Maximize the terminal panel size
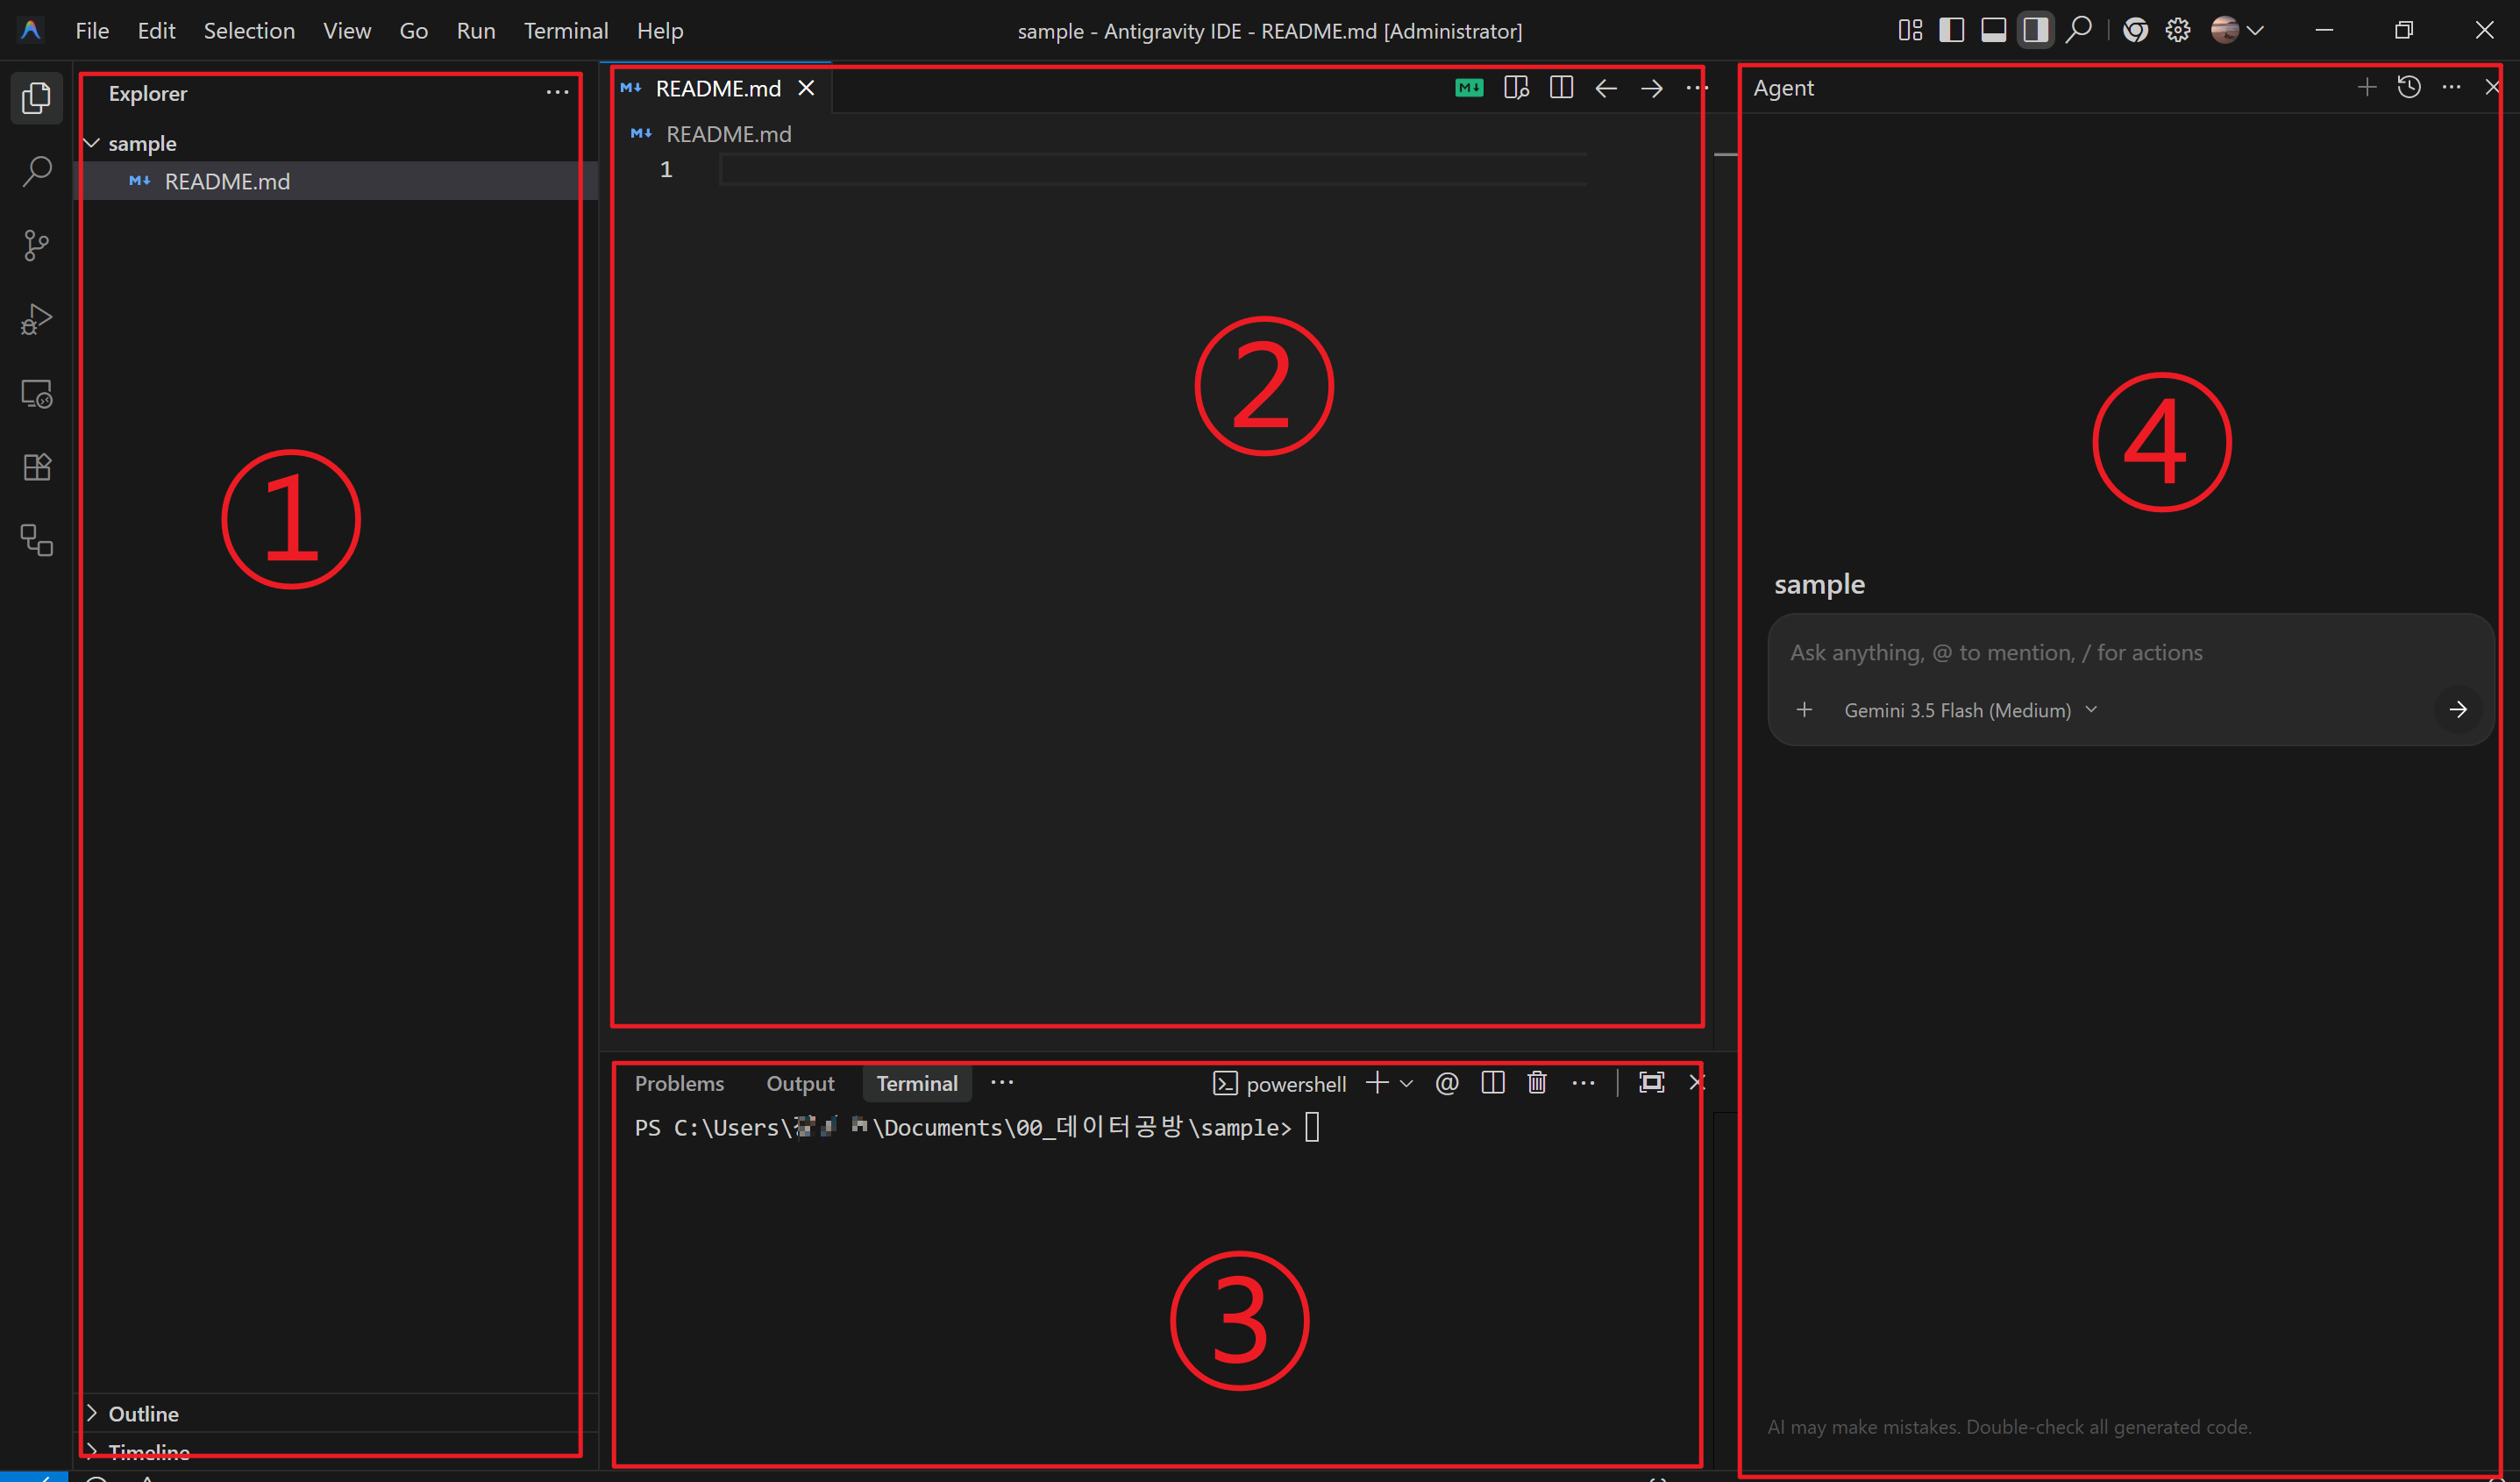Viewport: 2520px width, 1482px height. pos(1652,1083)
